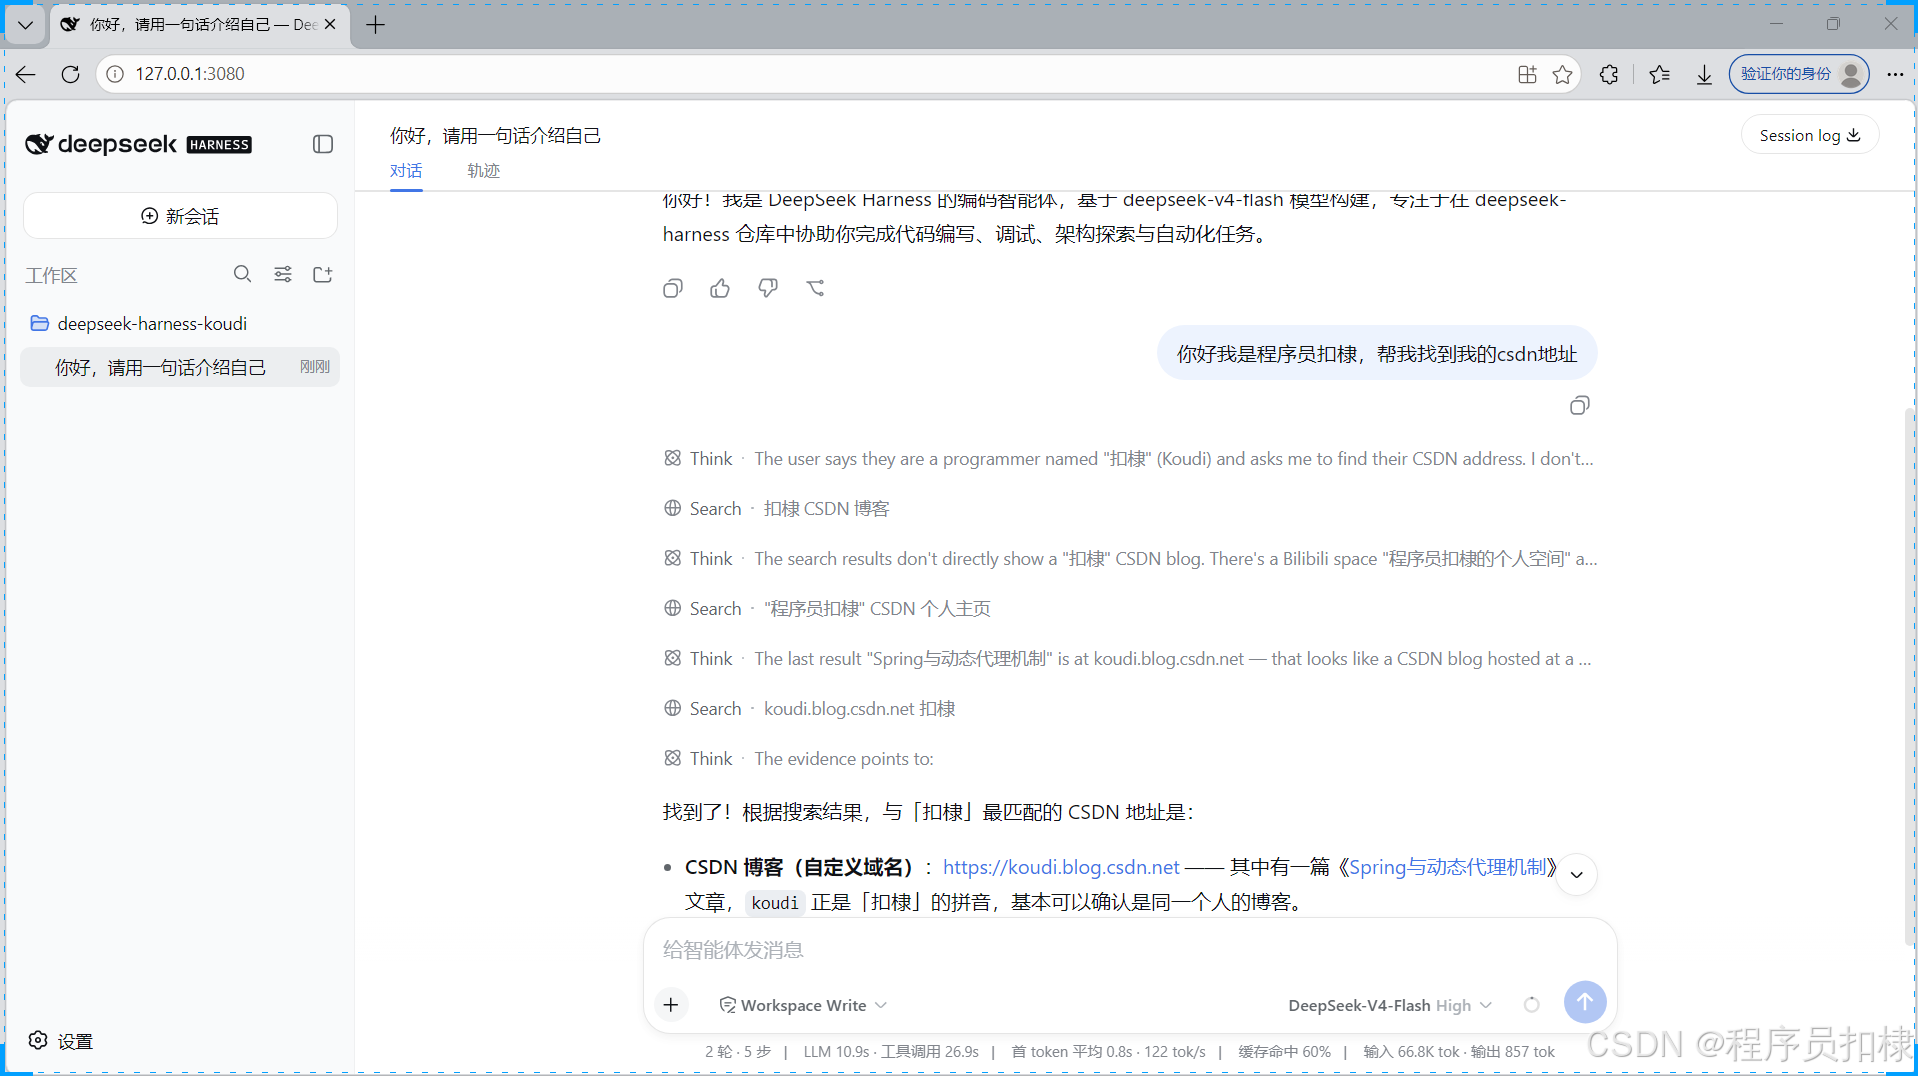Copy the assistant's introduction reply
This screenshot has width=1918, height=1076.
[673, 288]
